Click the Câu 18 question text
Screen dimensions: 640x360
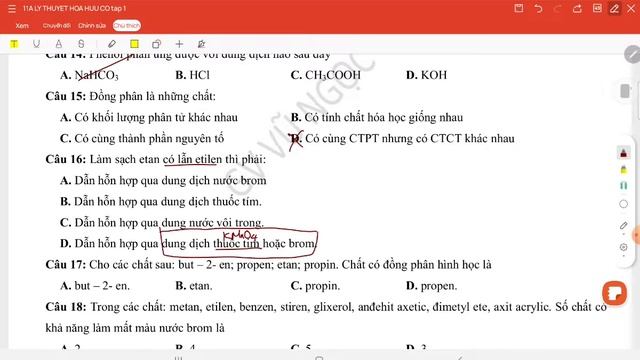(x=326, y=317)
